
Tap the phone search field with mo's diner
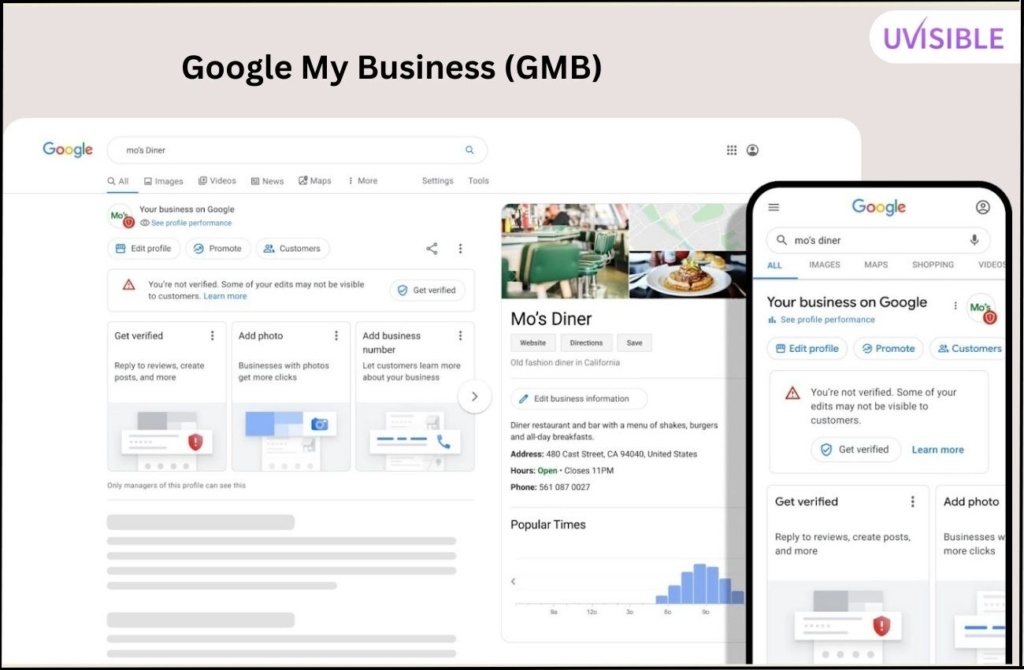(x=878, y=240)
